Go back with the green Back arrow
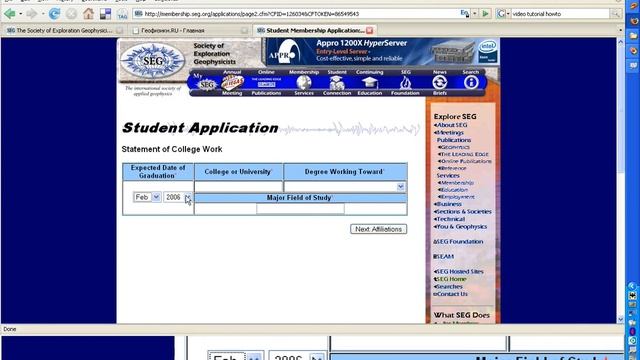The height and width of the screenshot is (360, 640). pyautogui.click(x=9, y=14)
